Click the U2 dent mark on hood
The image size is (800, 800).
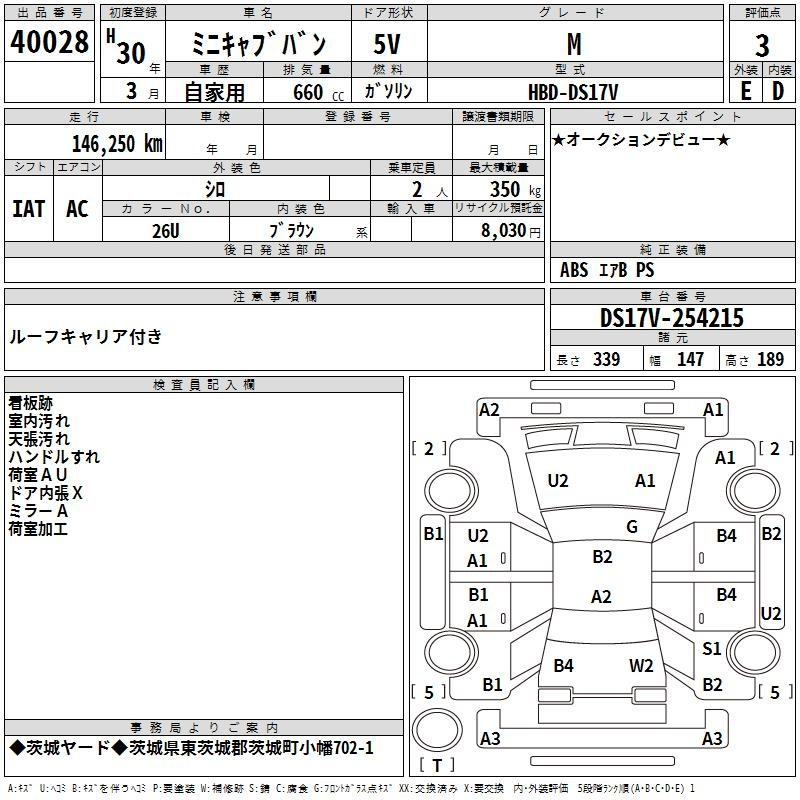click(x=558, y=481)
